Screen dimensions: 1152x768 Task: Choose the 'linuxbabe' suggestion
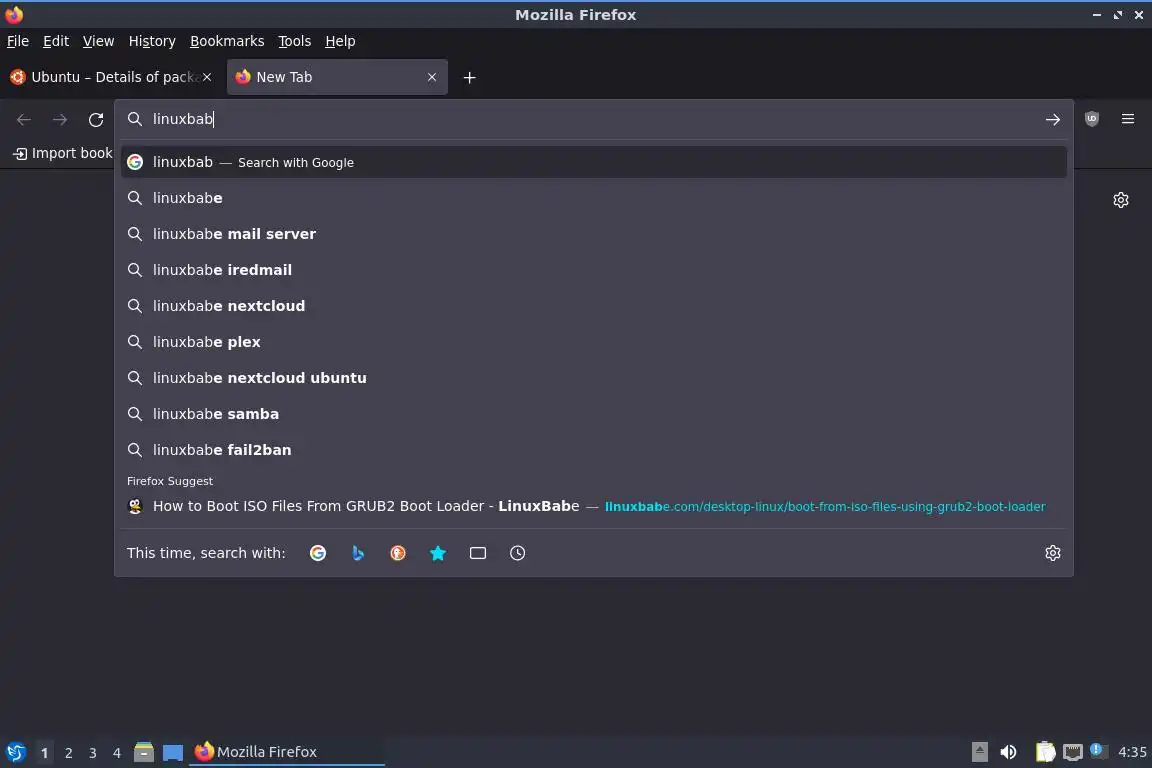[x=594, y=198]
